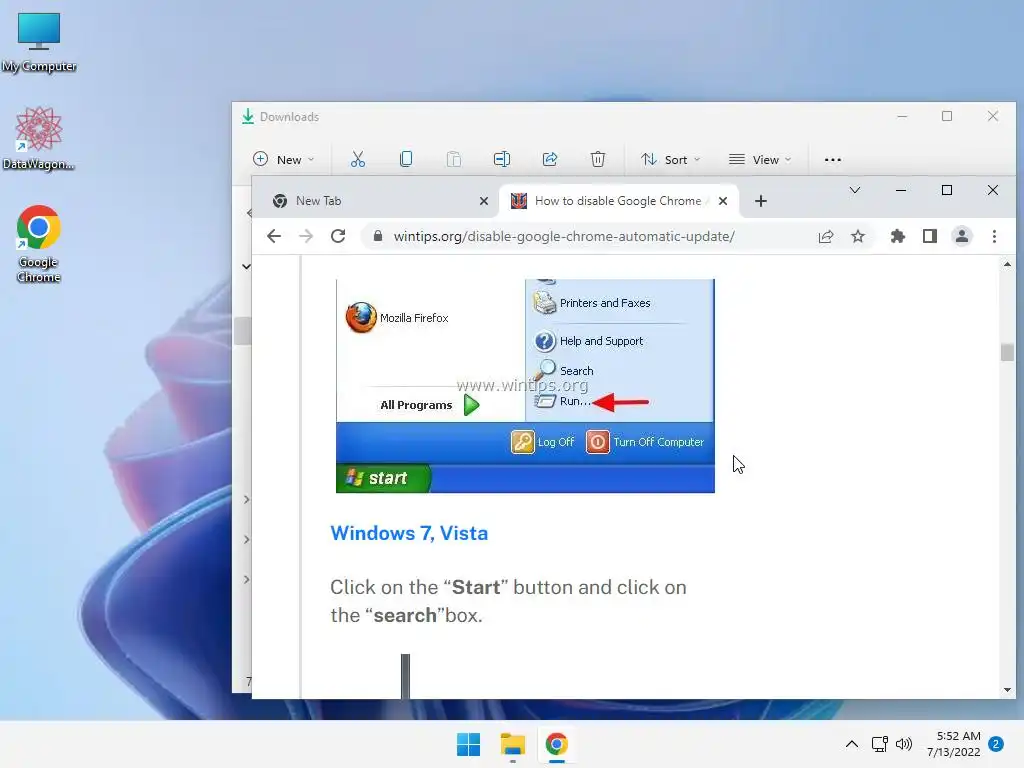This screenshot has height=768, width=1024.
Task: Click Chrome icon on taskbar
Action: tap(556, 744)
